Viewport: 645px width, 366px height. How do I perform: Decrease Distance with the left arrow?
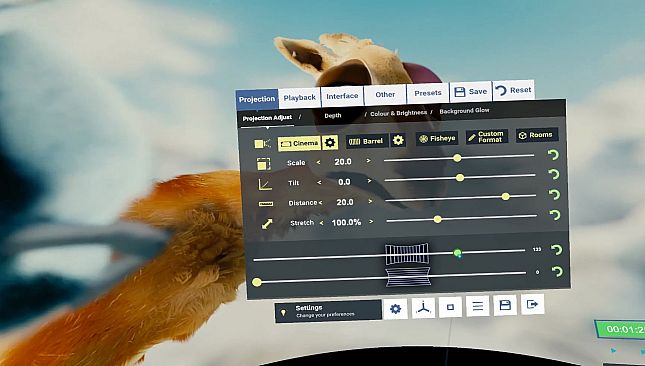coord(320,202)
